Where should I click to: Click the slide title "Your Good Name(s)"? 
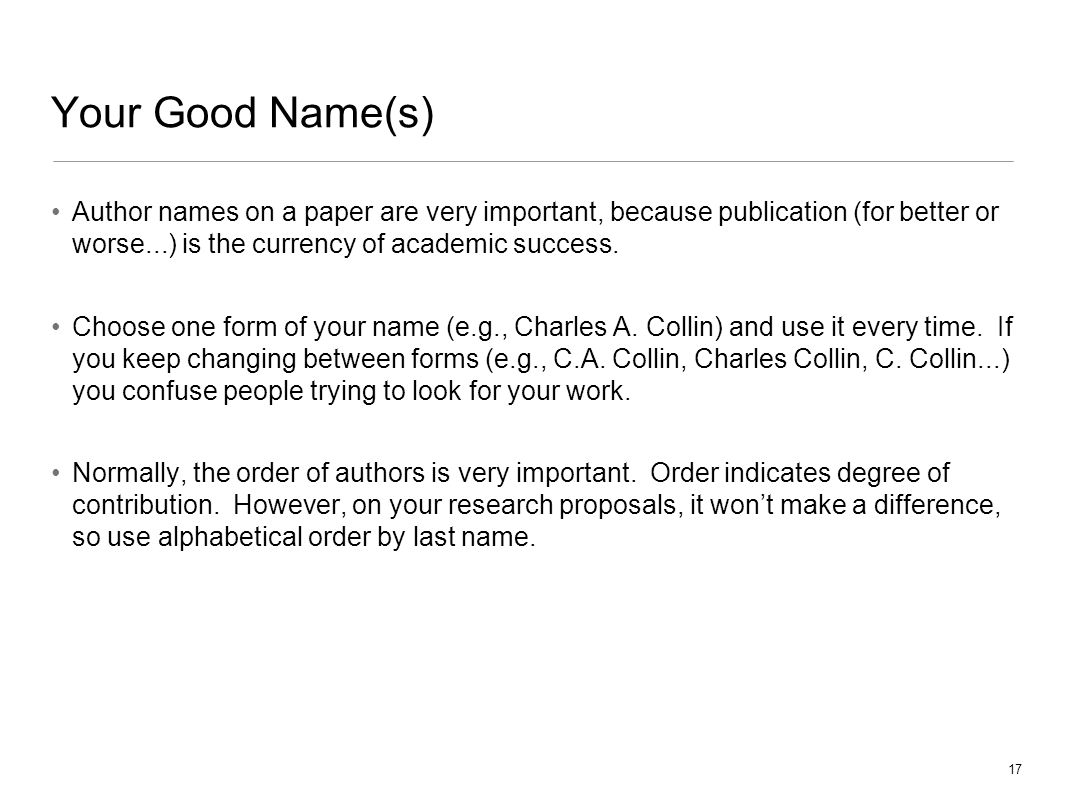242,114
